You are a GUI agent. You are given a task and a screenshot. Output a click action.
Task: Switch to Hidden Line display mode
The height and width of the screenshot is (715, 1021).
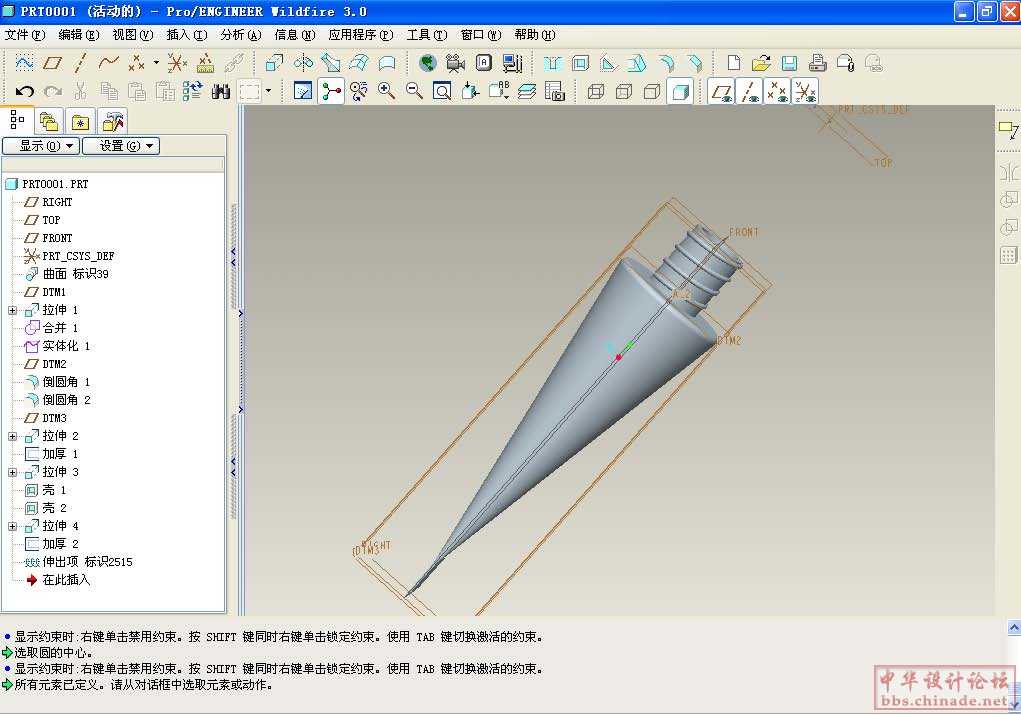tap(624, 91)
